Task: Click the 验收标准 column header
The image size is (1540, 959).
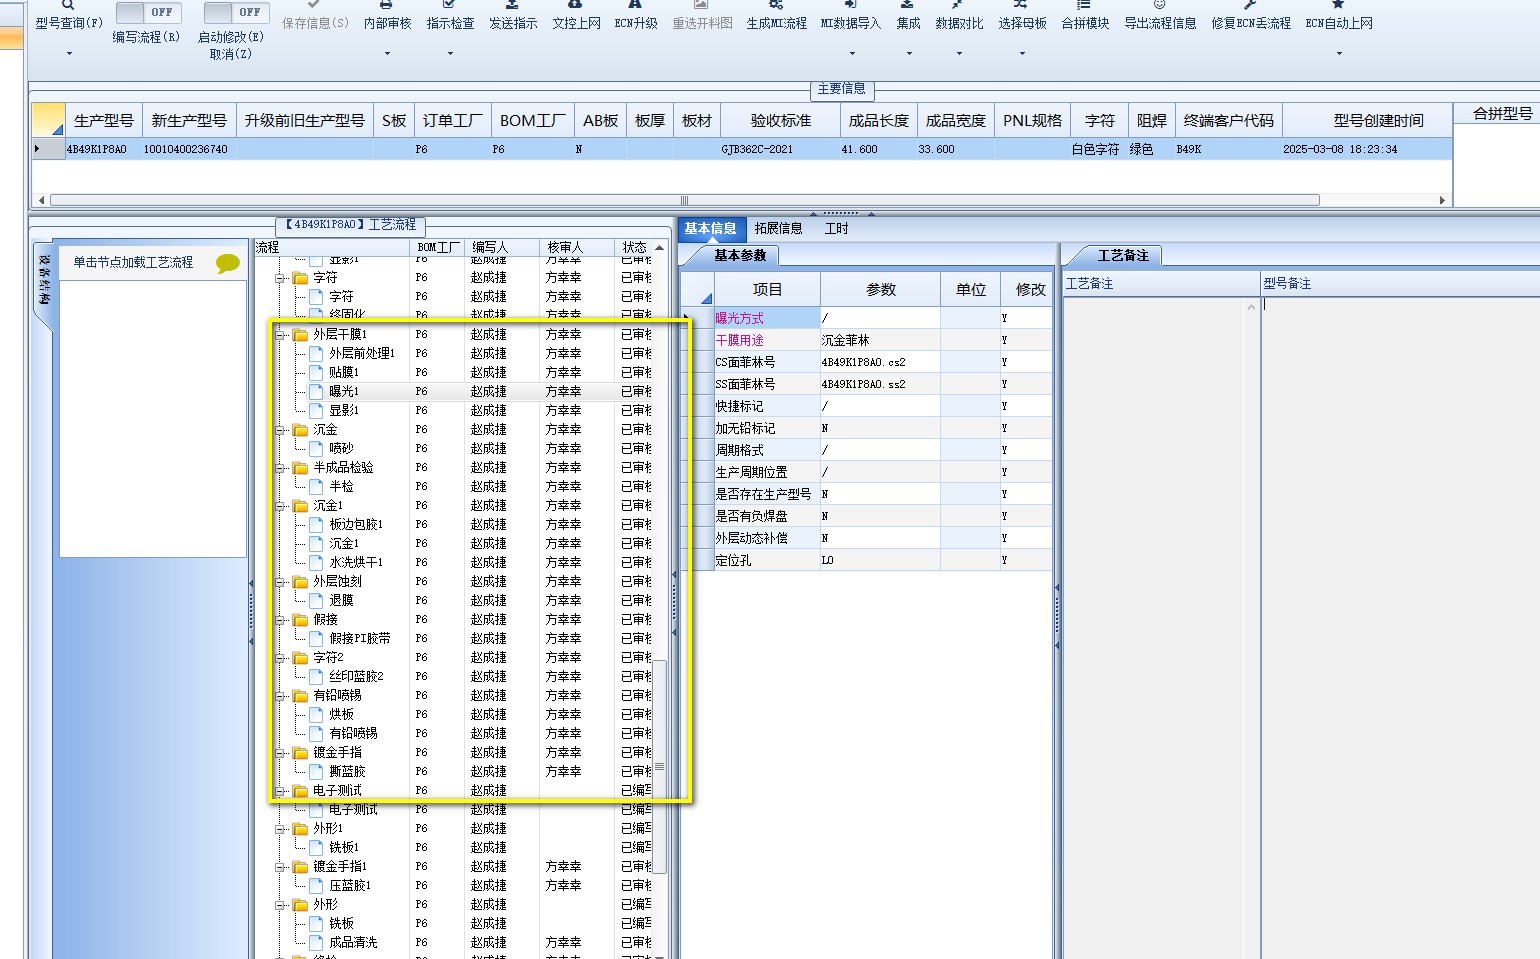Action: pyautogui.click(x=781, y=120)
